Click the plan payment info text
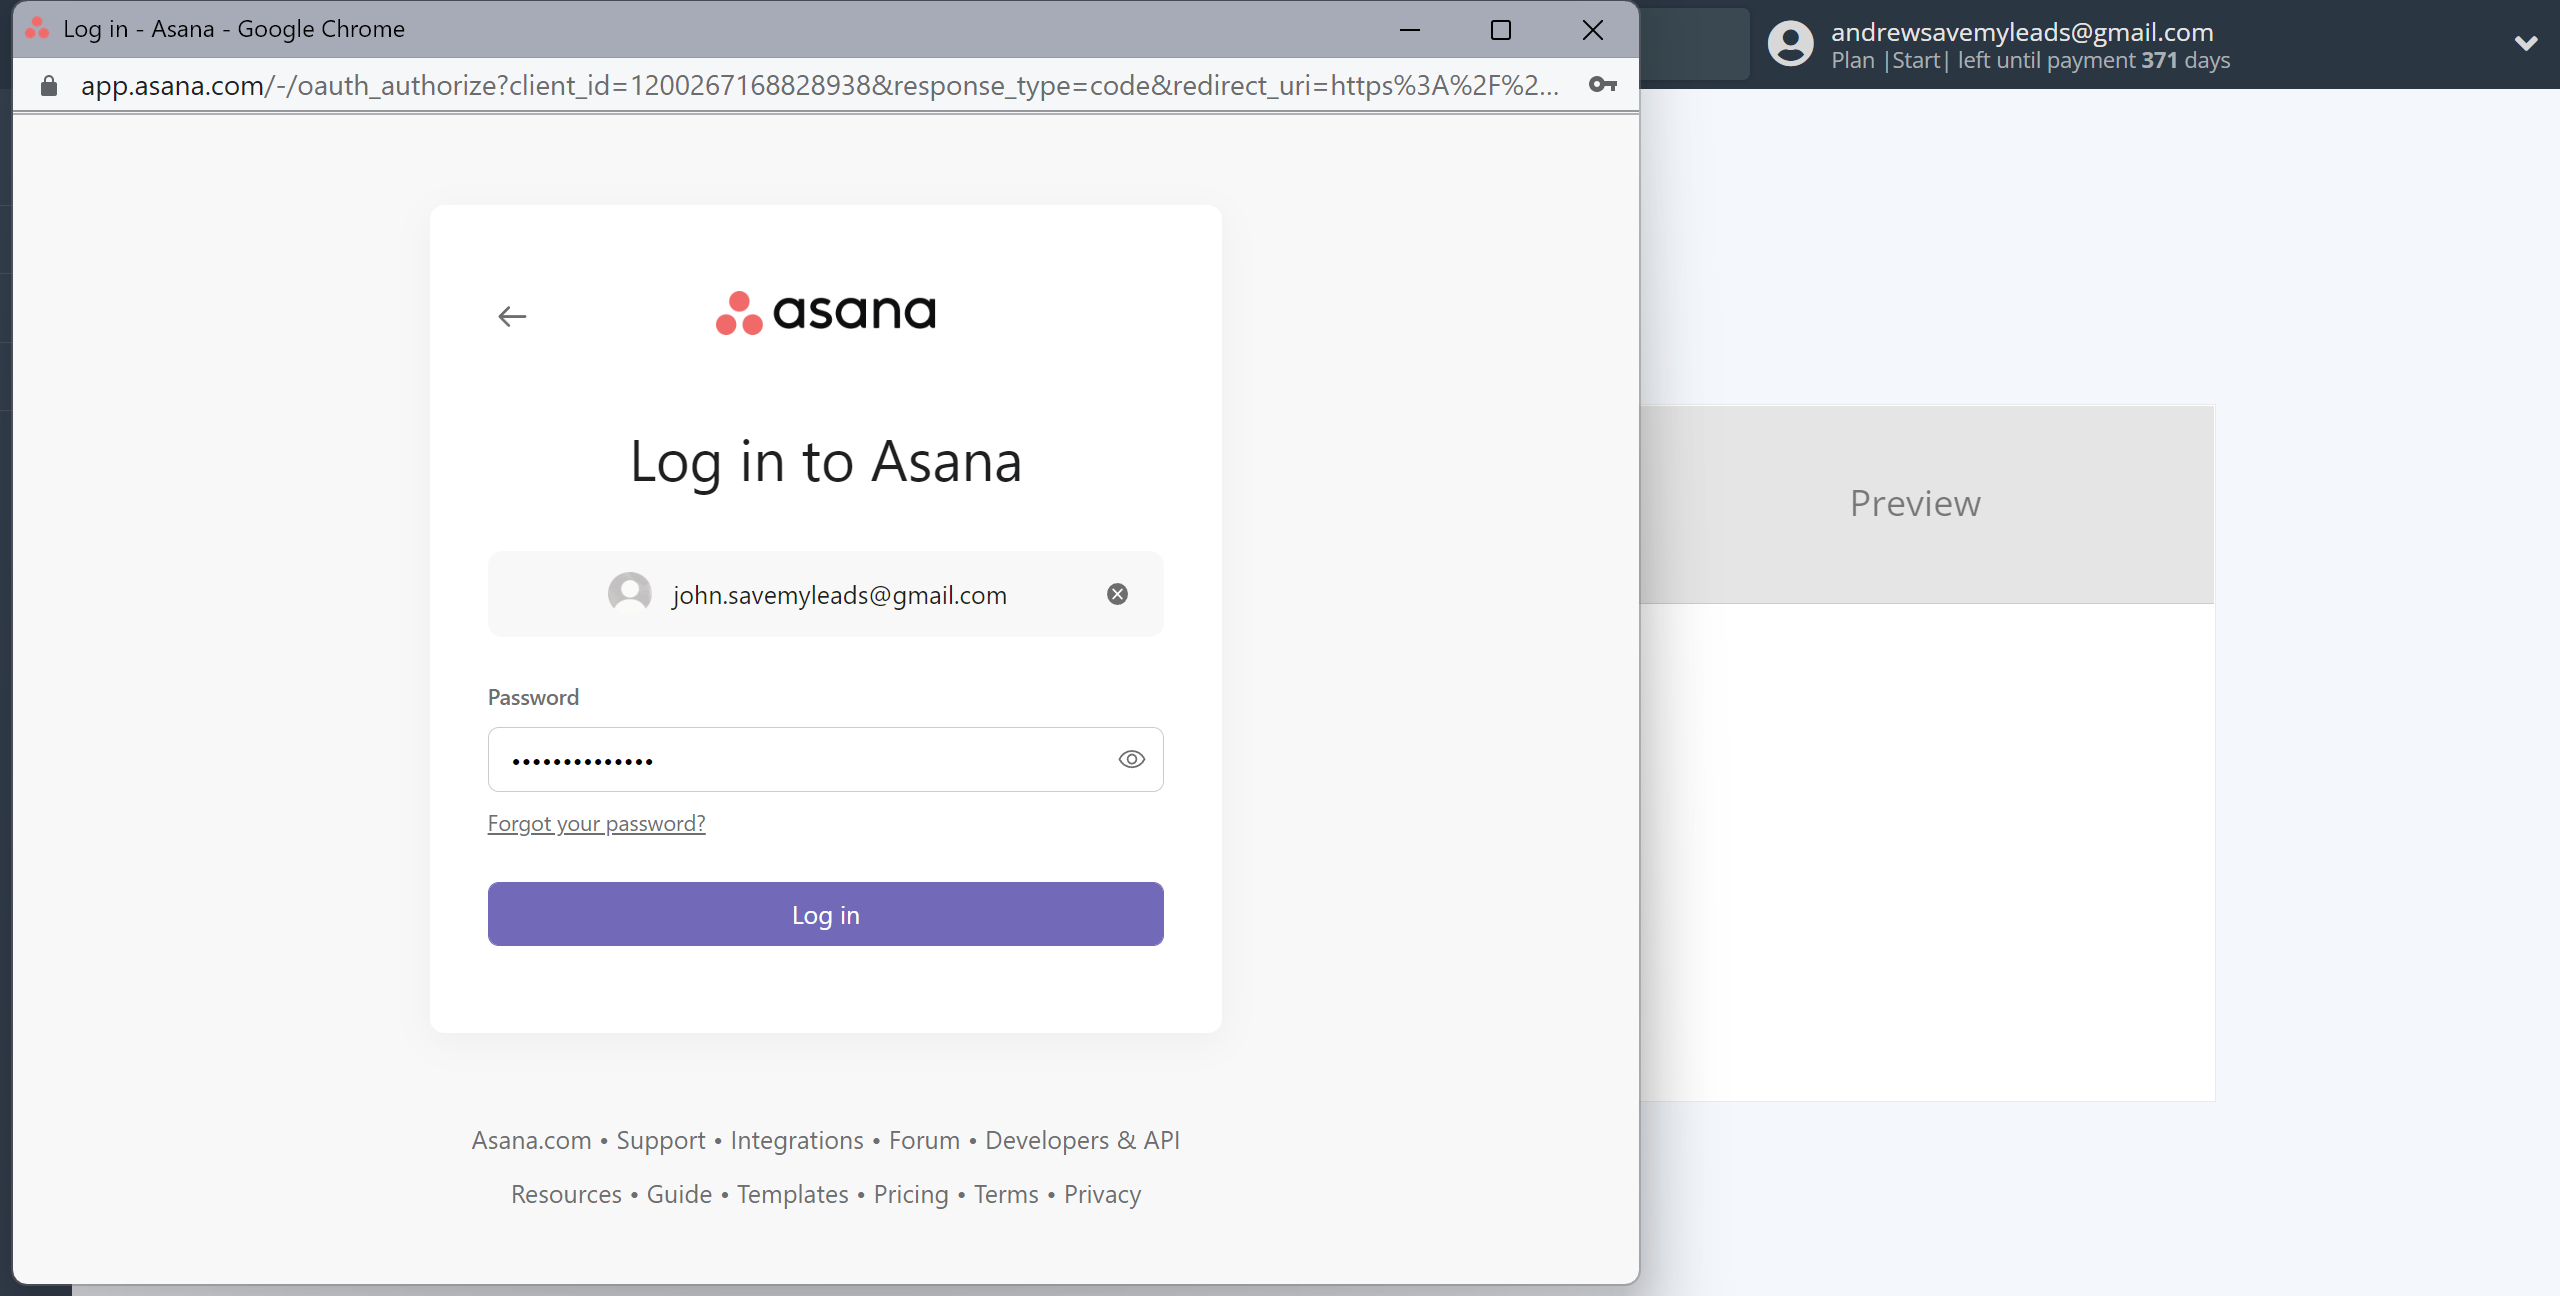Image resolution: width=2560 pixels, height=1296 pixels. (2030, 61)
